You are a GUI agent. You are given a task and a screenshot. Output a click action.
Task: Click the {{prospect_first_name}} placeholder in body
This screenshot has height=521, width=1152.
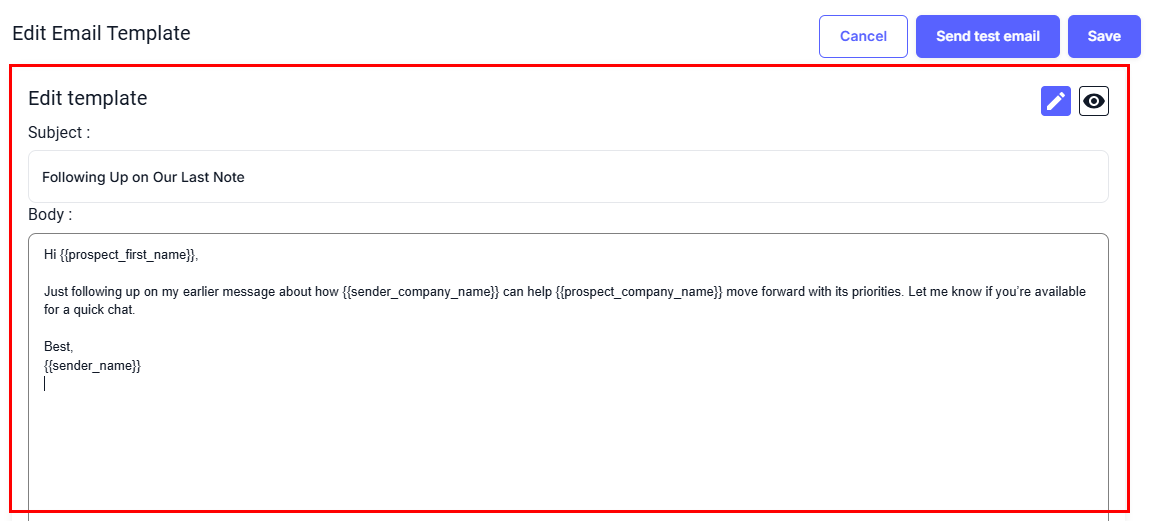(x=127, y=255)
